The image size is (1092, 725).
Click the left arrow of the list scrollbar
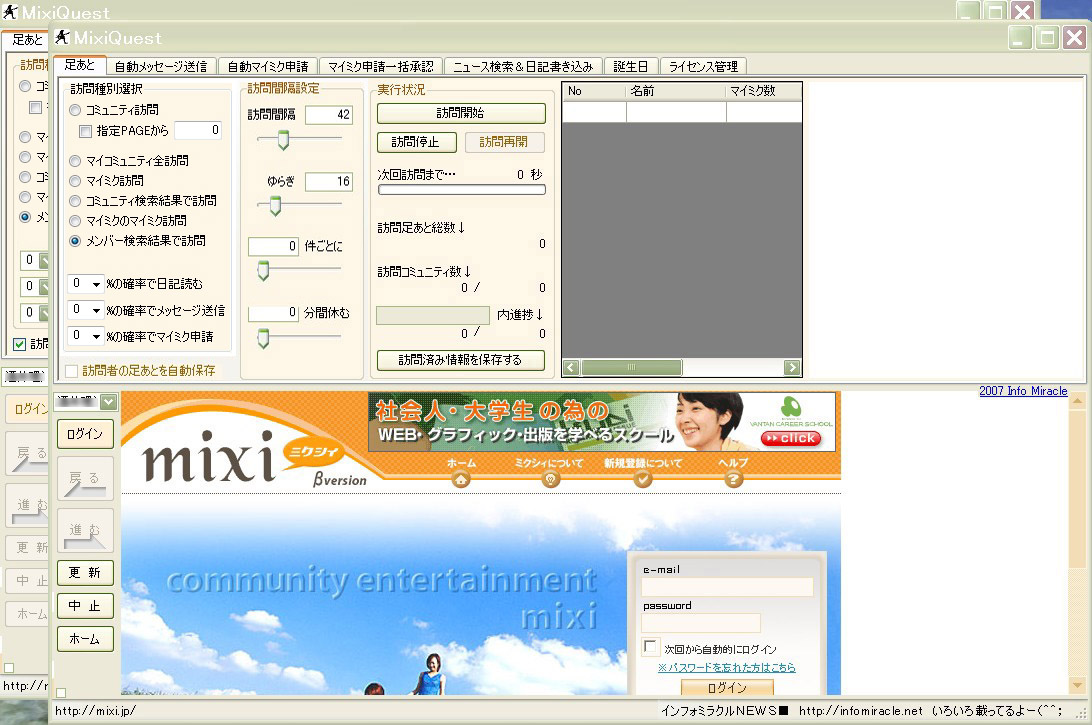(571, 367)
